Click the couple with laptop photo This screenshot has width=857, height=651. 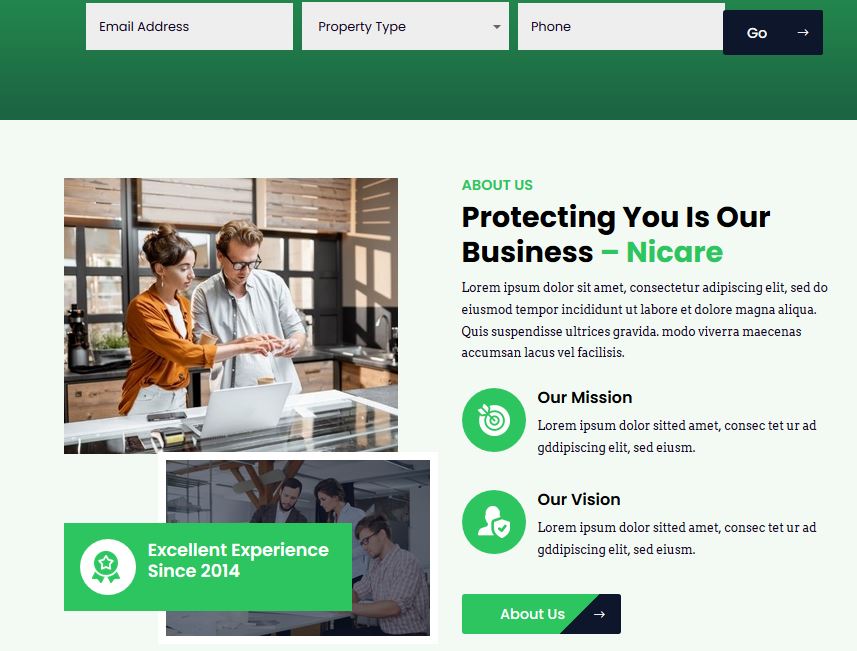[231, 315]
